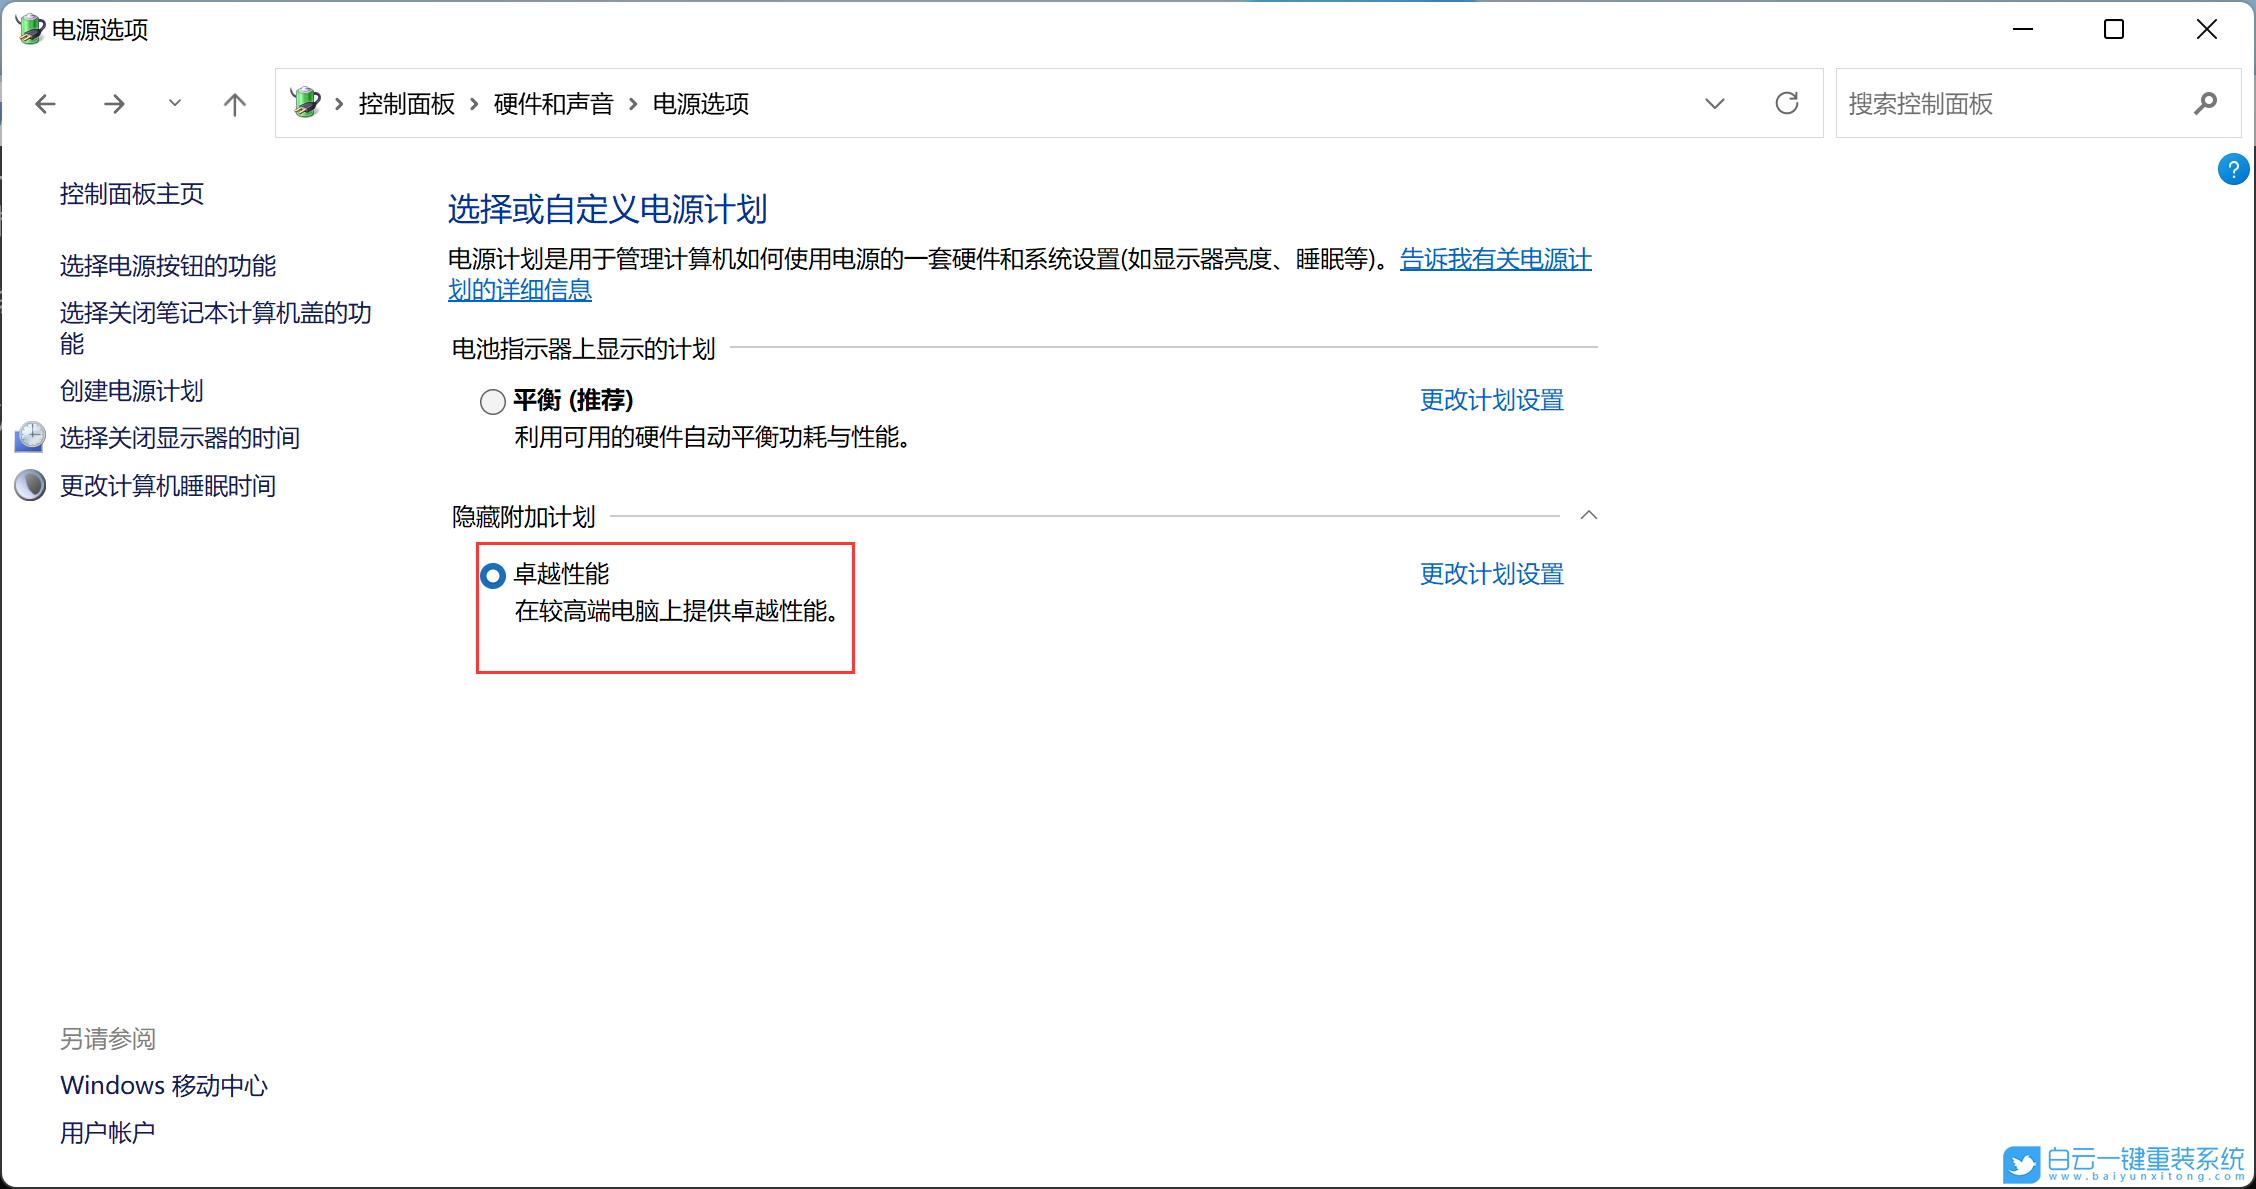Select the 卓越性能 power plan
Viewport: 2256px width, 1189px height.
tap(492, 575)
